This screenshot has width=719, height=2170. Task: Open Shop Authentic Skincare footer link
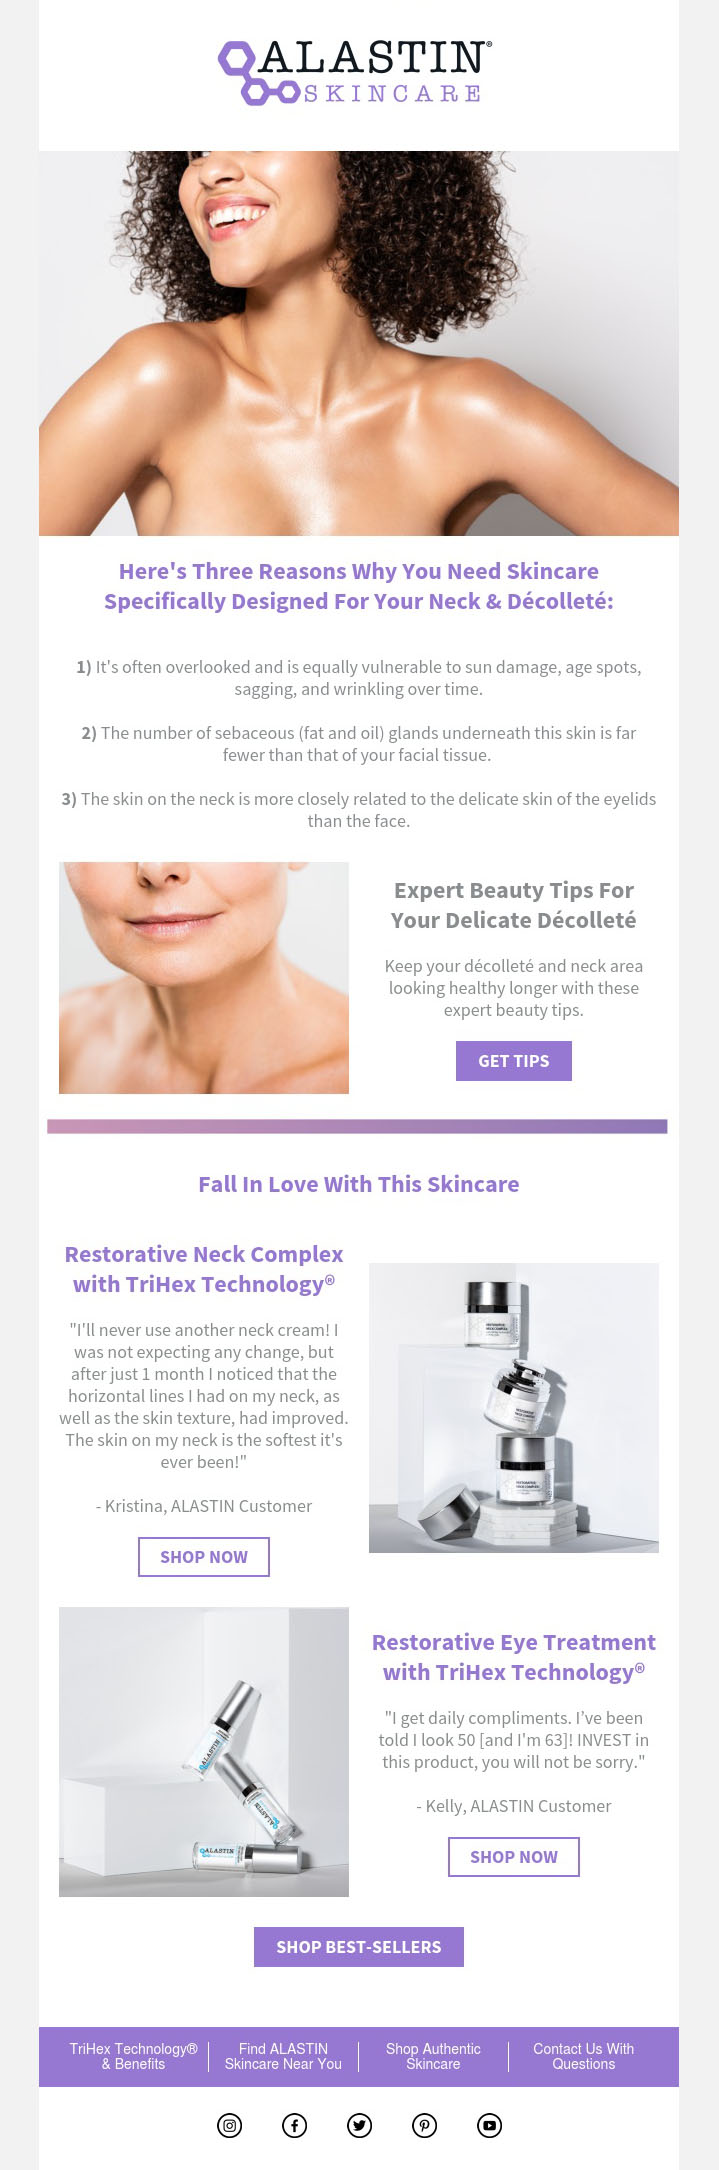pyautogui.click(x=433, y=2056)
